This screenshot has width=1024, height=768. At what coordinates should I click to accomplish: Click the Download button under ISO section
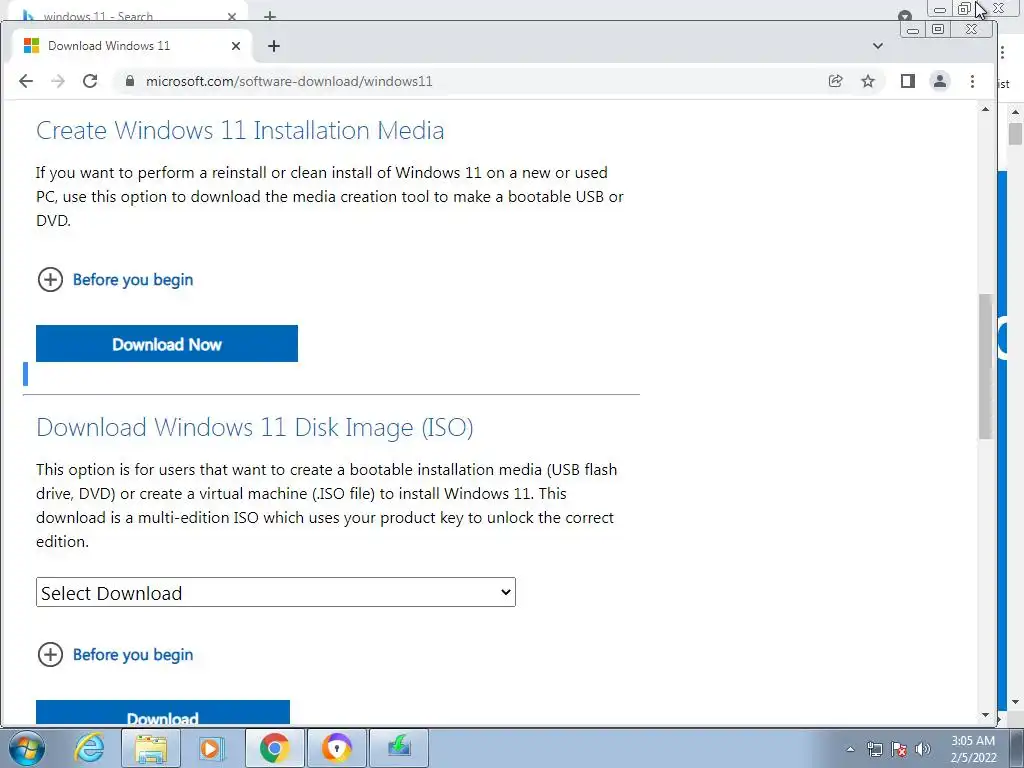[x=163, y=713]
